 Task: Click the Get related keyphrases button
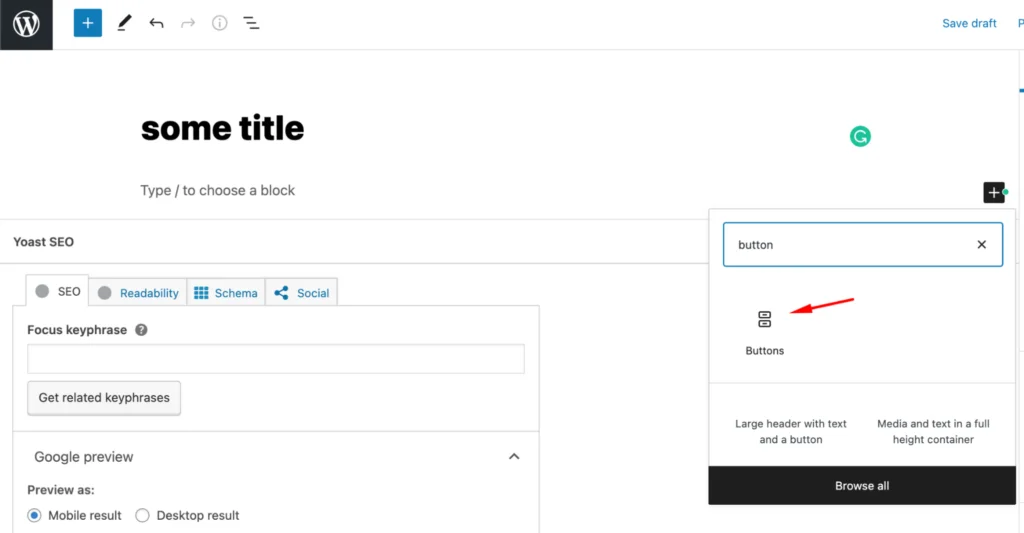tap(104, 398)
